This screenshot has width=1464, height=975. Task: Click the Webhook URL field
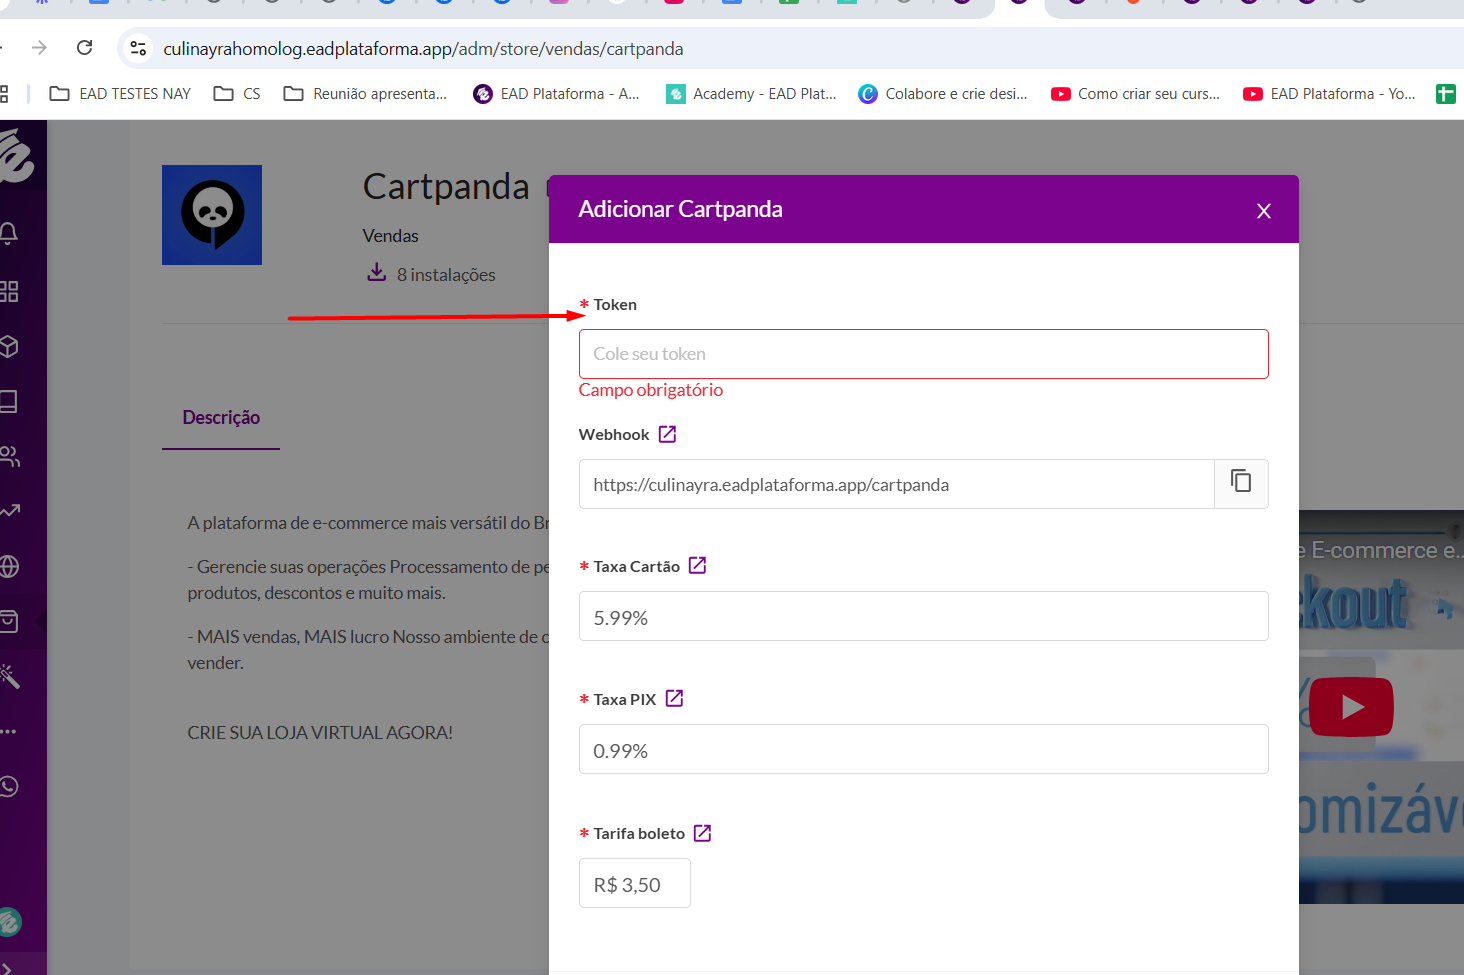coord(897,484)
